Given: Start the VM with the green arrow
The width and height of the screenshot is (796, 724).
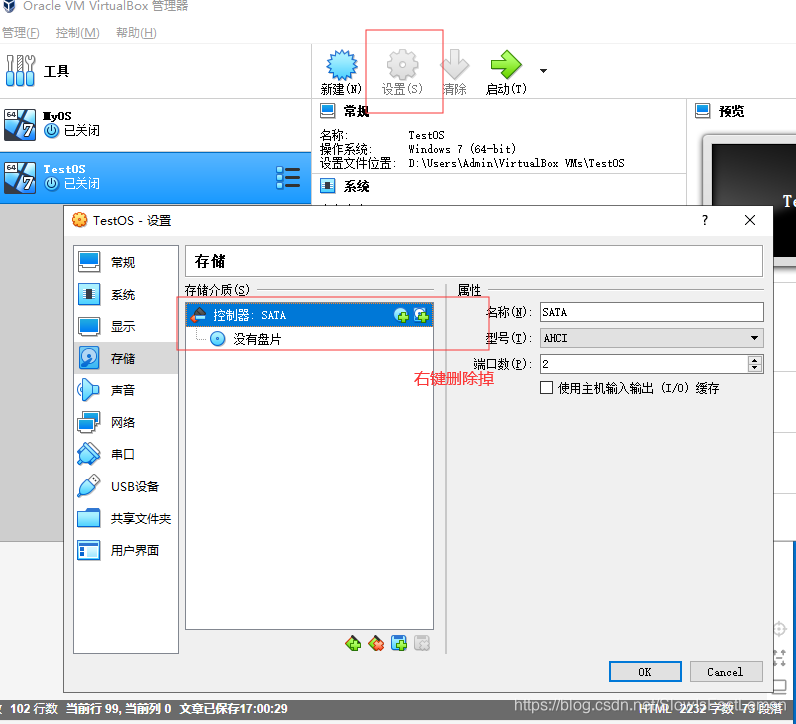Looking at the screenshot, I should (x=506, y=73).
